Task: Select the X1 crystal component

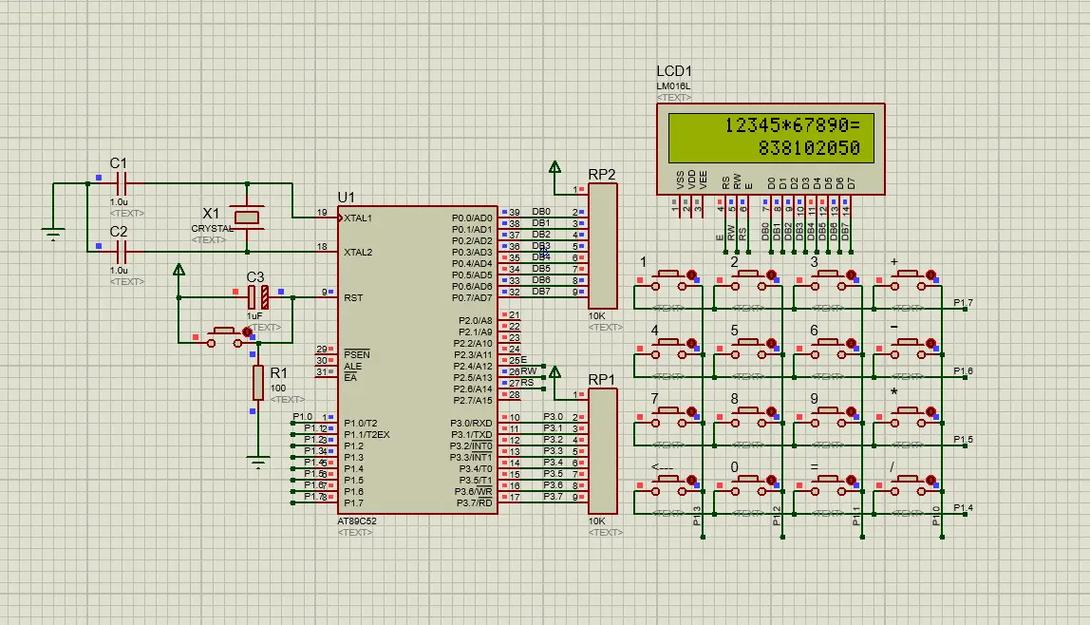Action: 247,218
